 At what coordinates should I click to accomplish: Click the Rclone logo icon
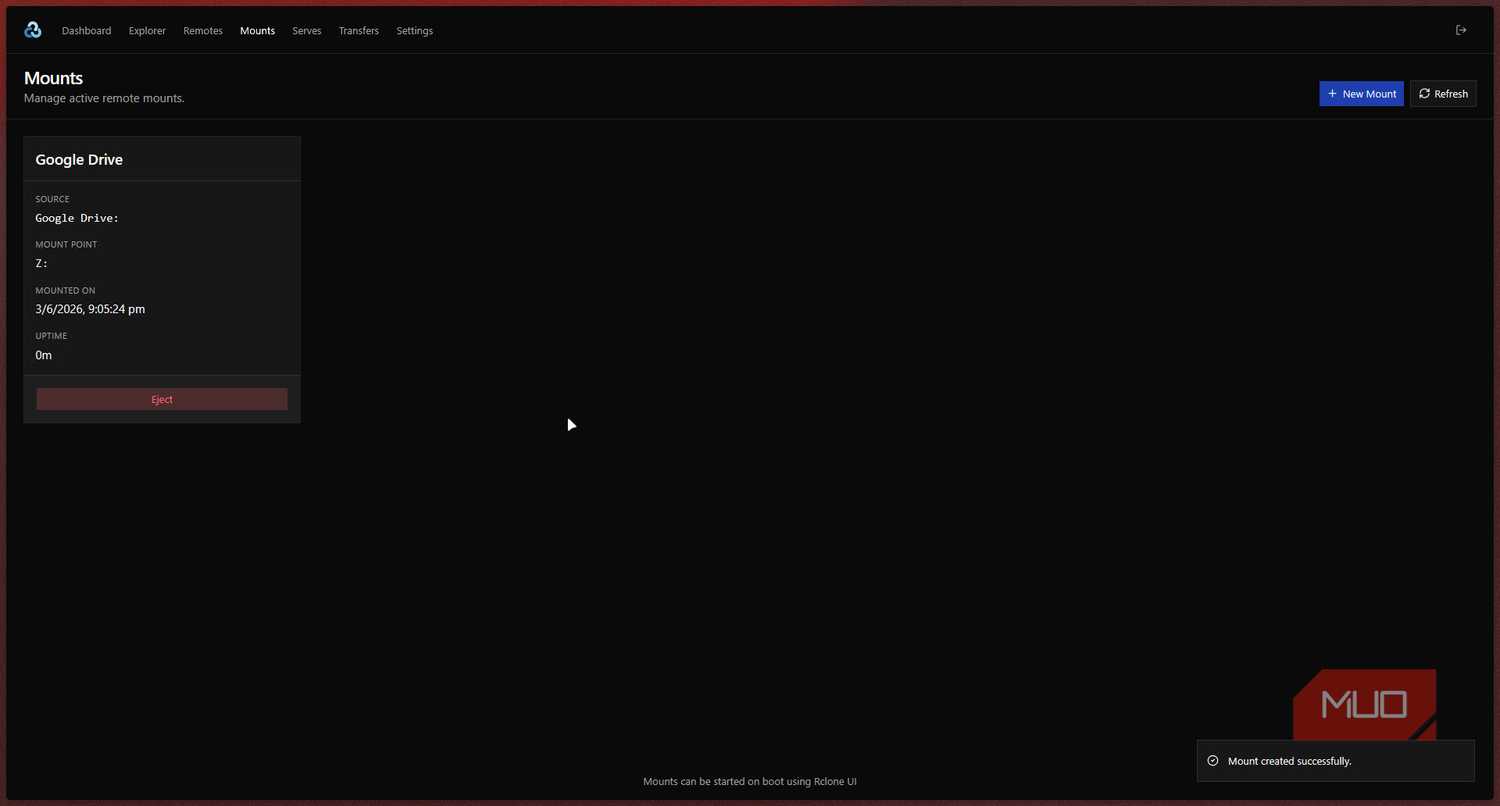(x=33, y=30)
